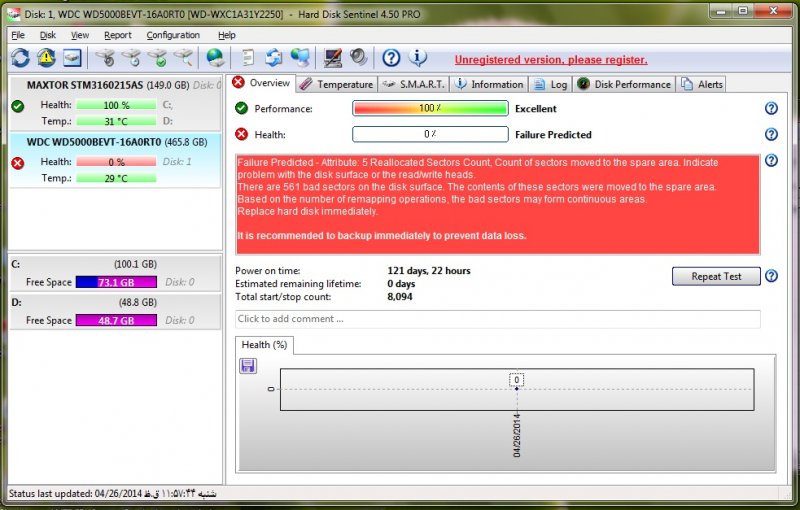Image resolution: width=800 pixels, height=510 pixels.
Task: Click the hard disk panel toolbar icon
Action: coord(72,58)
